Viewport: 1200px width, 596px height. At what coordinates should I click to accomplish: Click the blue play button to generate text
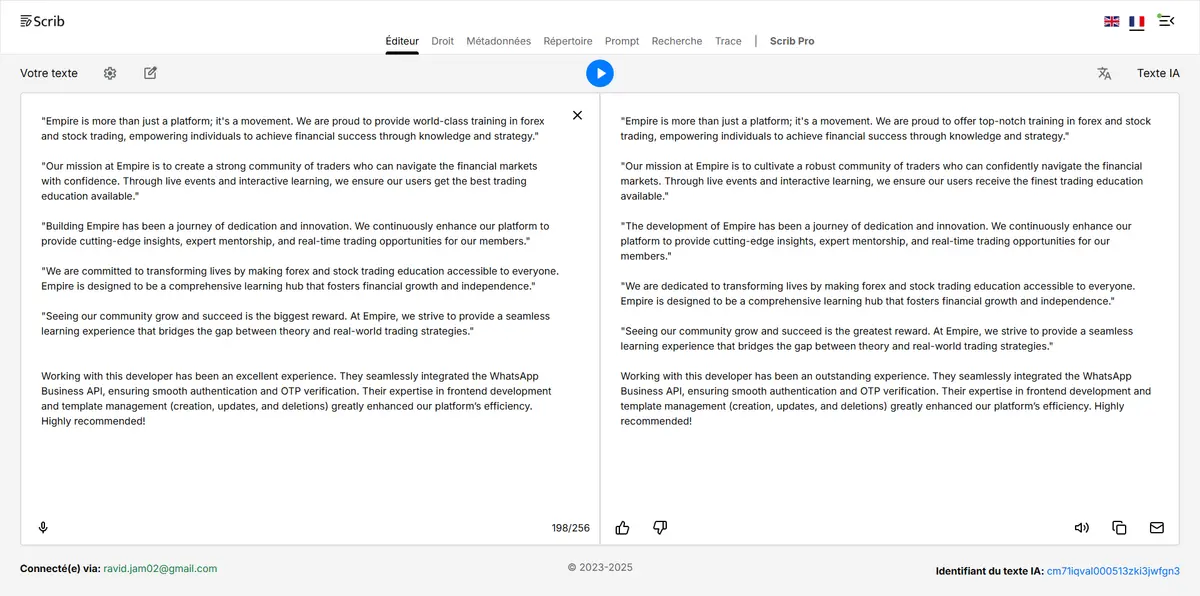pos(600,73)
